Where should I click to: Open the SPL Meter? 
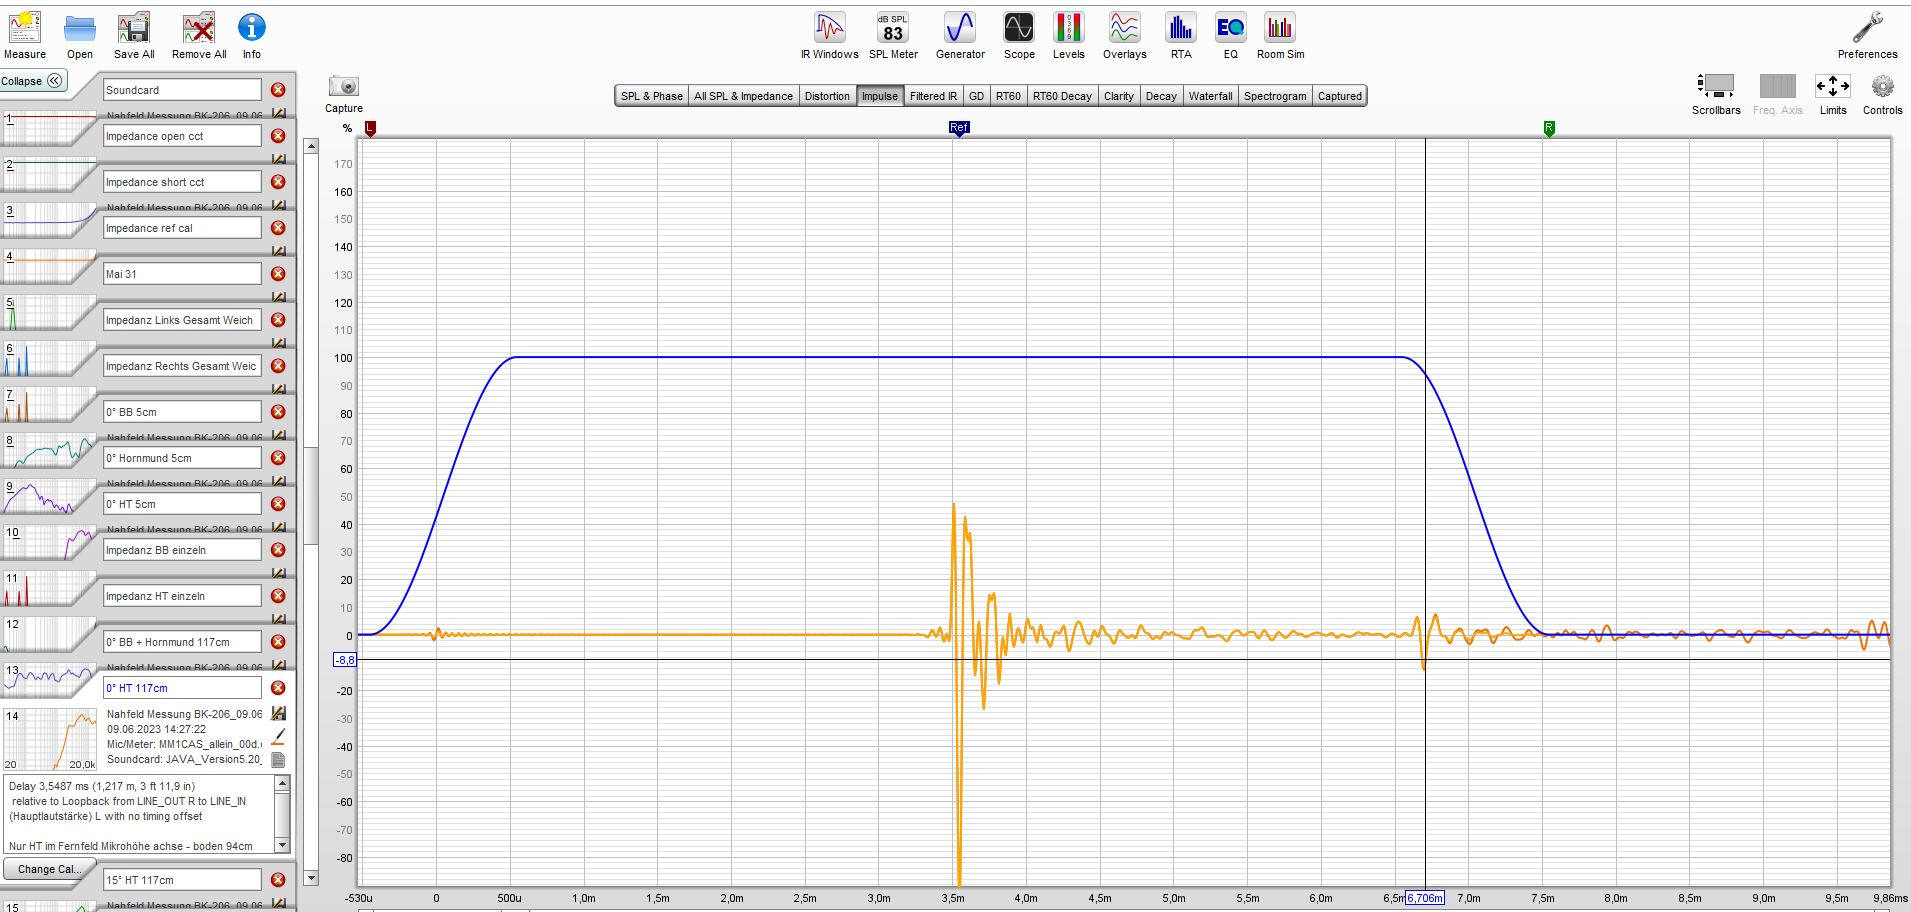pos(893,36)
